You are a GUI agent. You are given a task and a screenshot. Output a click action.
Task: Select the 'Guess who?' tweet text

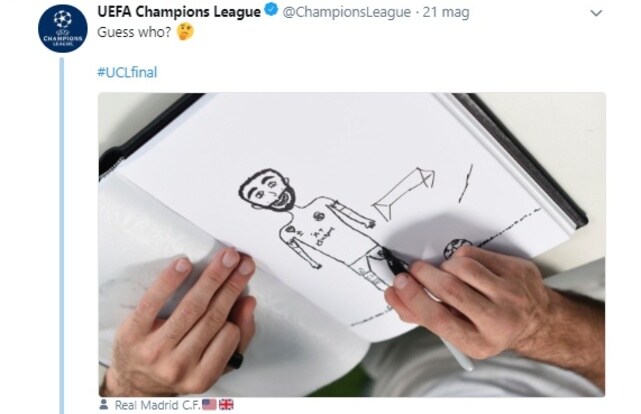pyautogui.click(x=134, y=32)
